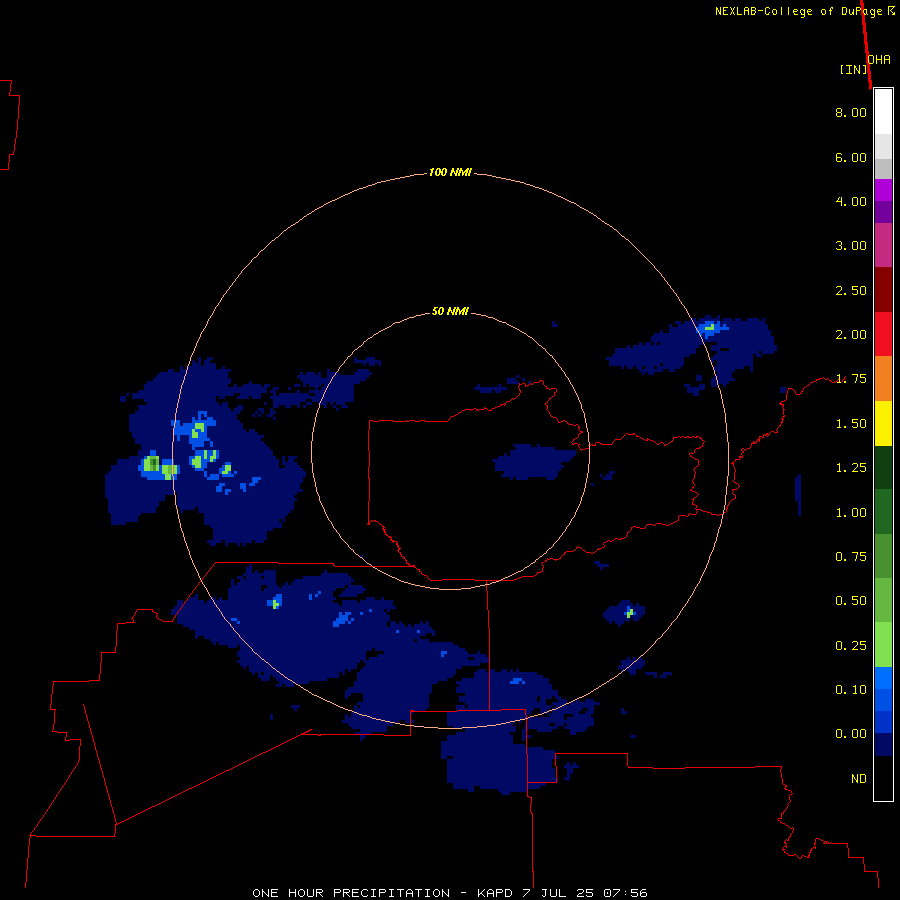Click the 1.50 legend value
Screen dimensions: 900x900
point(851,424)
